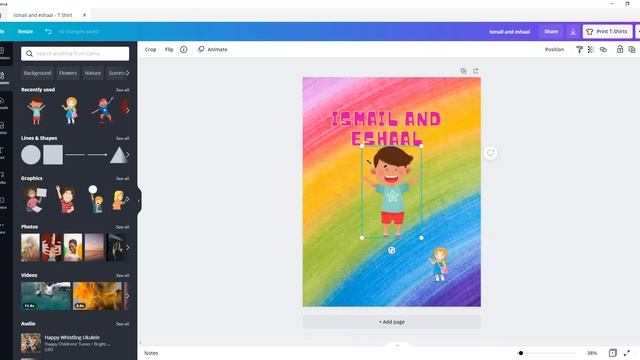Click the Share button
The height and width of the screenshot is (360, 640).
coord(551,31)
